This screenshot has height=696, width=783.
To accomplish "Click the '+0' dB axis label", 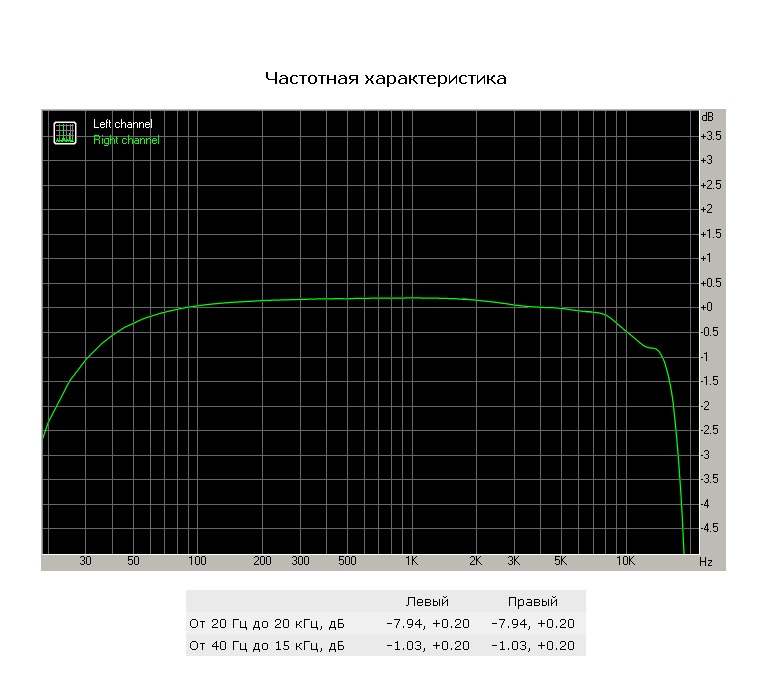I will 707,307.
